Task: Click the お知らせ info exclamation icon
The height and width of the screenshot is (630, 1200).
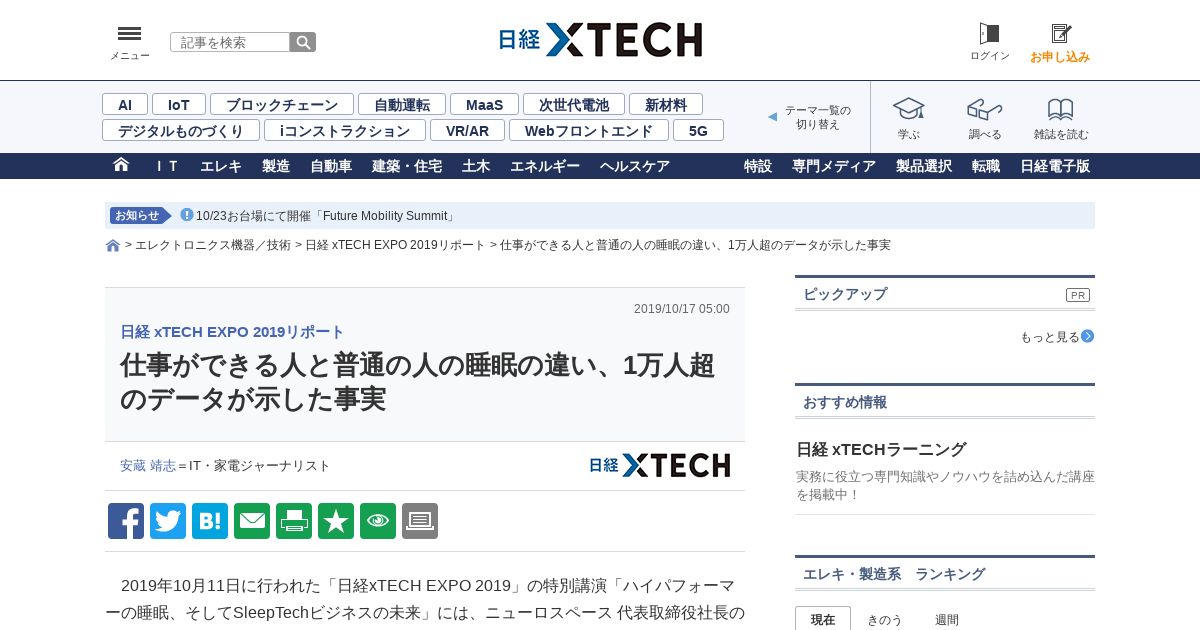Action: click(187, 215)
